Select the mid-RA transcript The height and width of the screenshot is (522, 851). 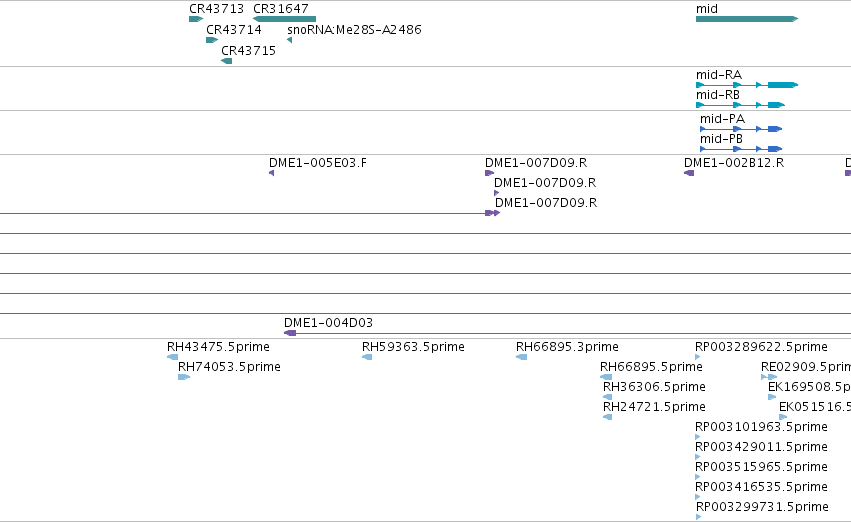747,85
